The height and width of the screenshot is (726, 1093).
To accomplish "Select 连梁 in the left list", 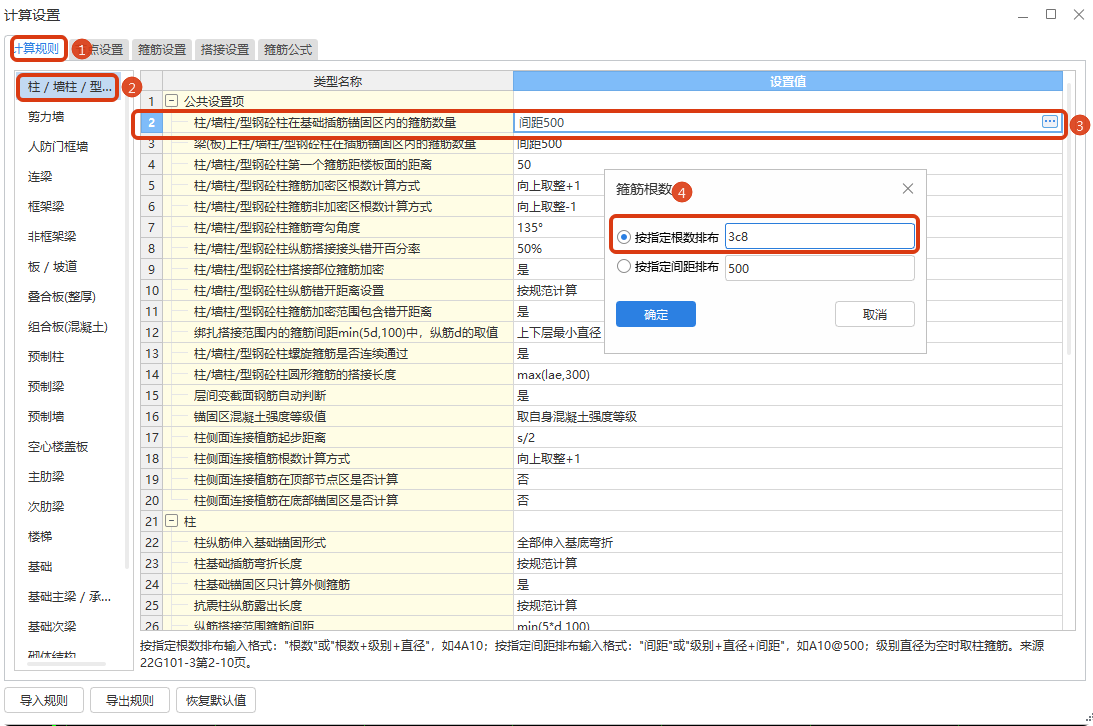I will [40, 176].
